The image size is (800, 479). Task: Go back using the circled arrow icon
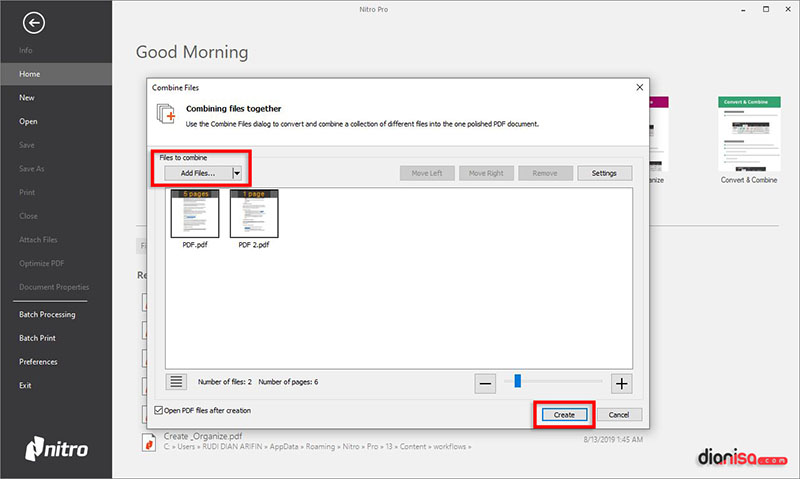[x=34, y=23]
